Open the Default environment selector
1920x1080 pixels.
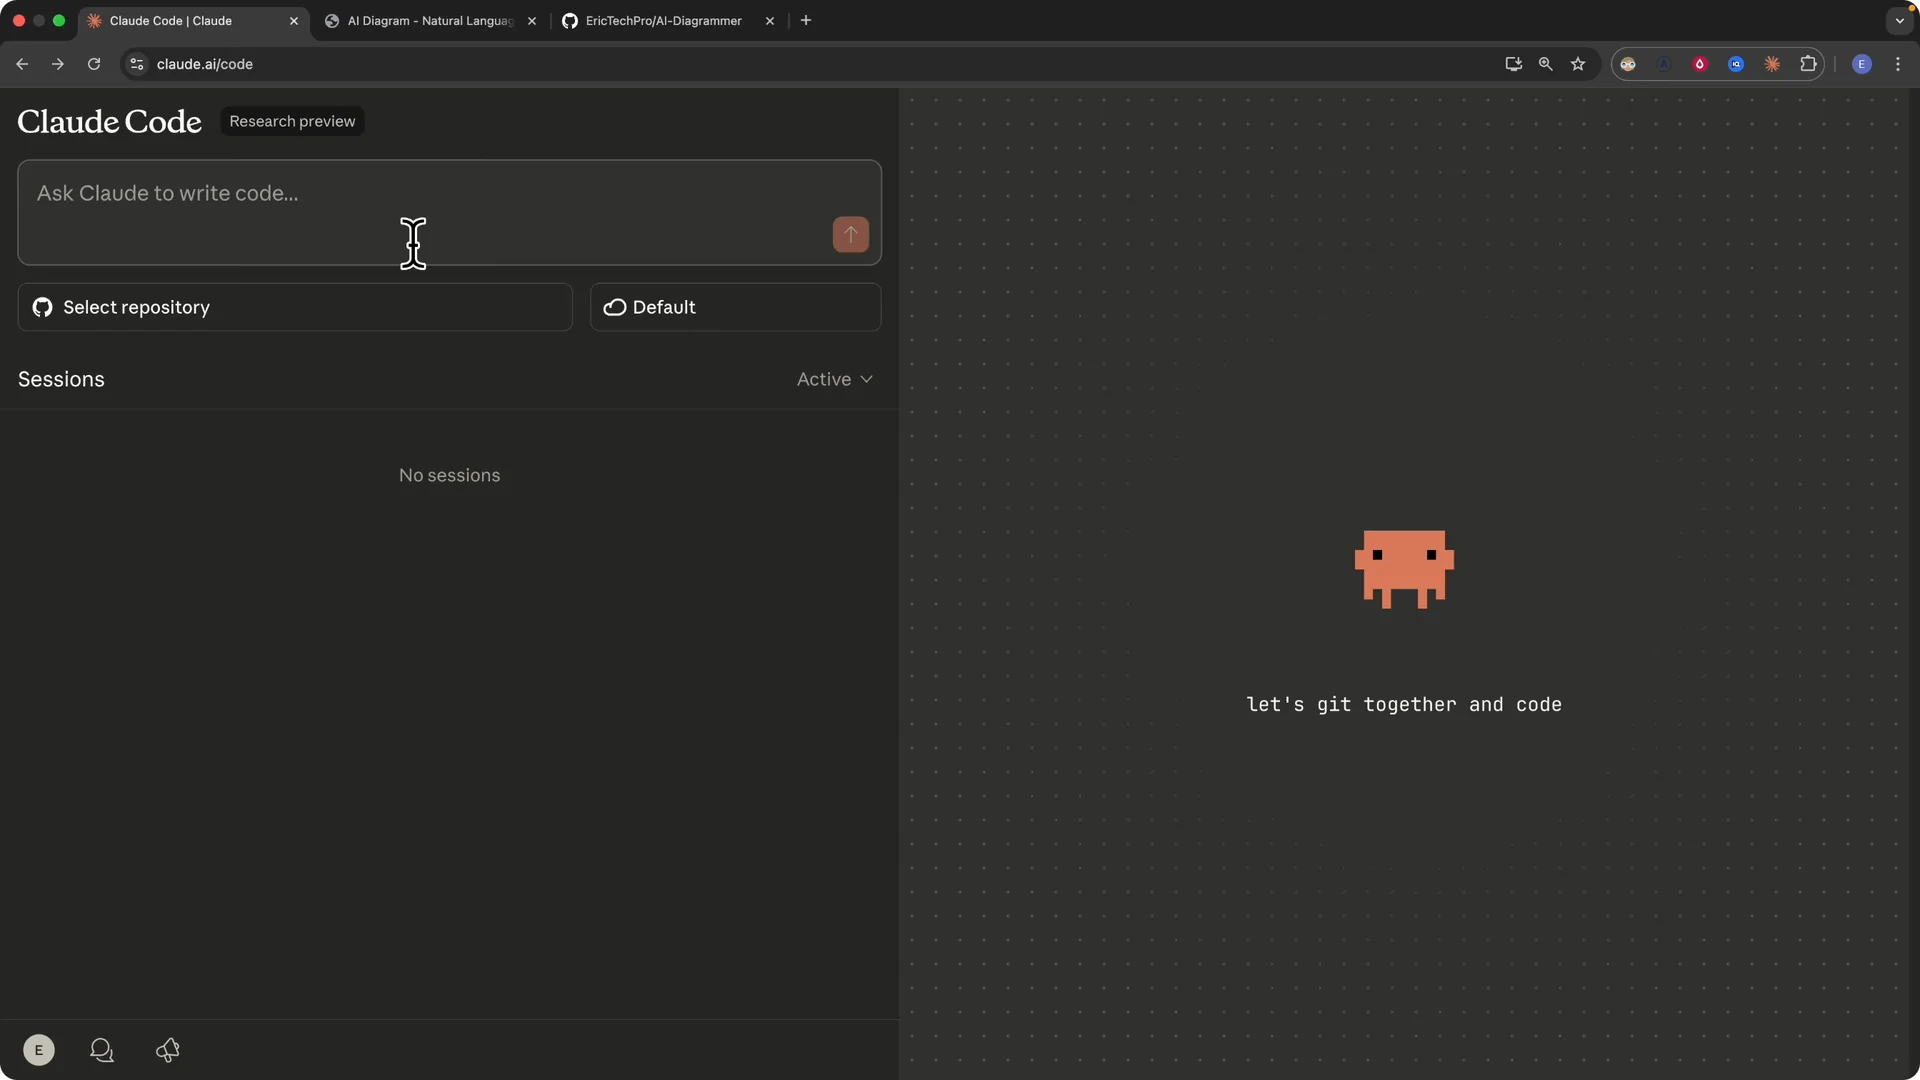(x=735, y=307)
